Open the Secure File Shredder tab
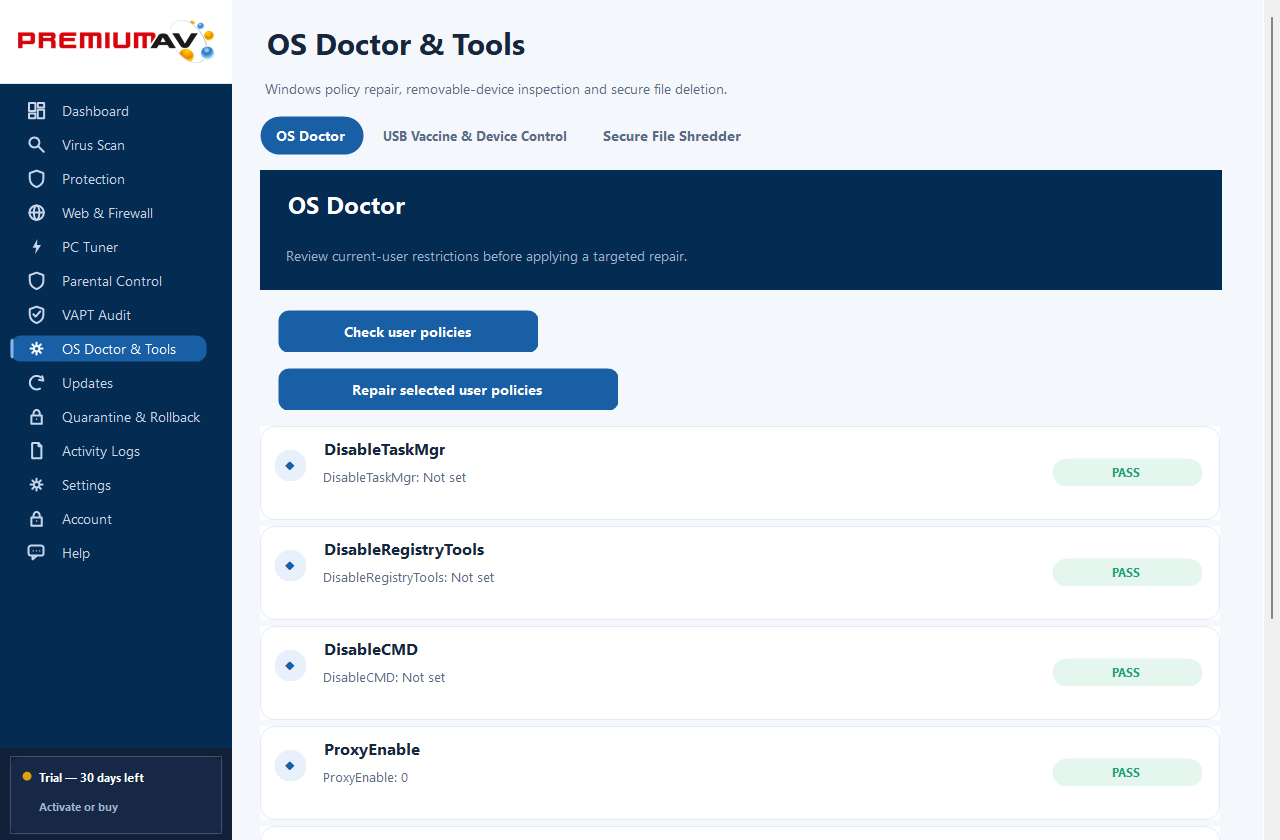The height and width of the screenshot is (840, 1280). [672, 136]
